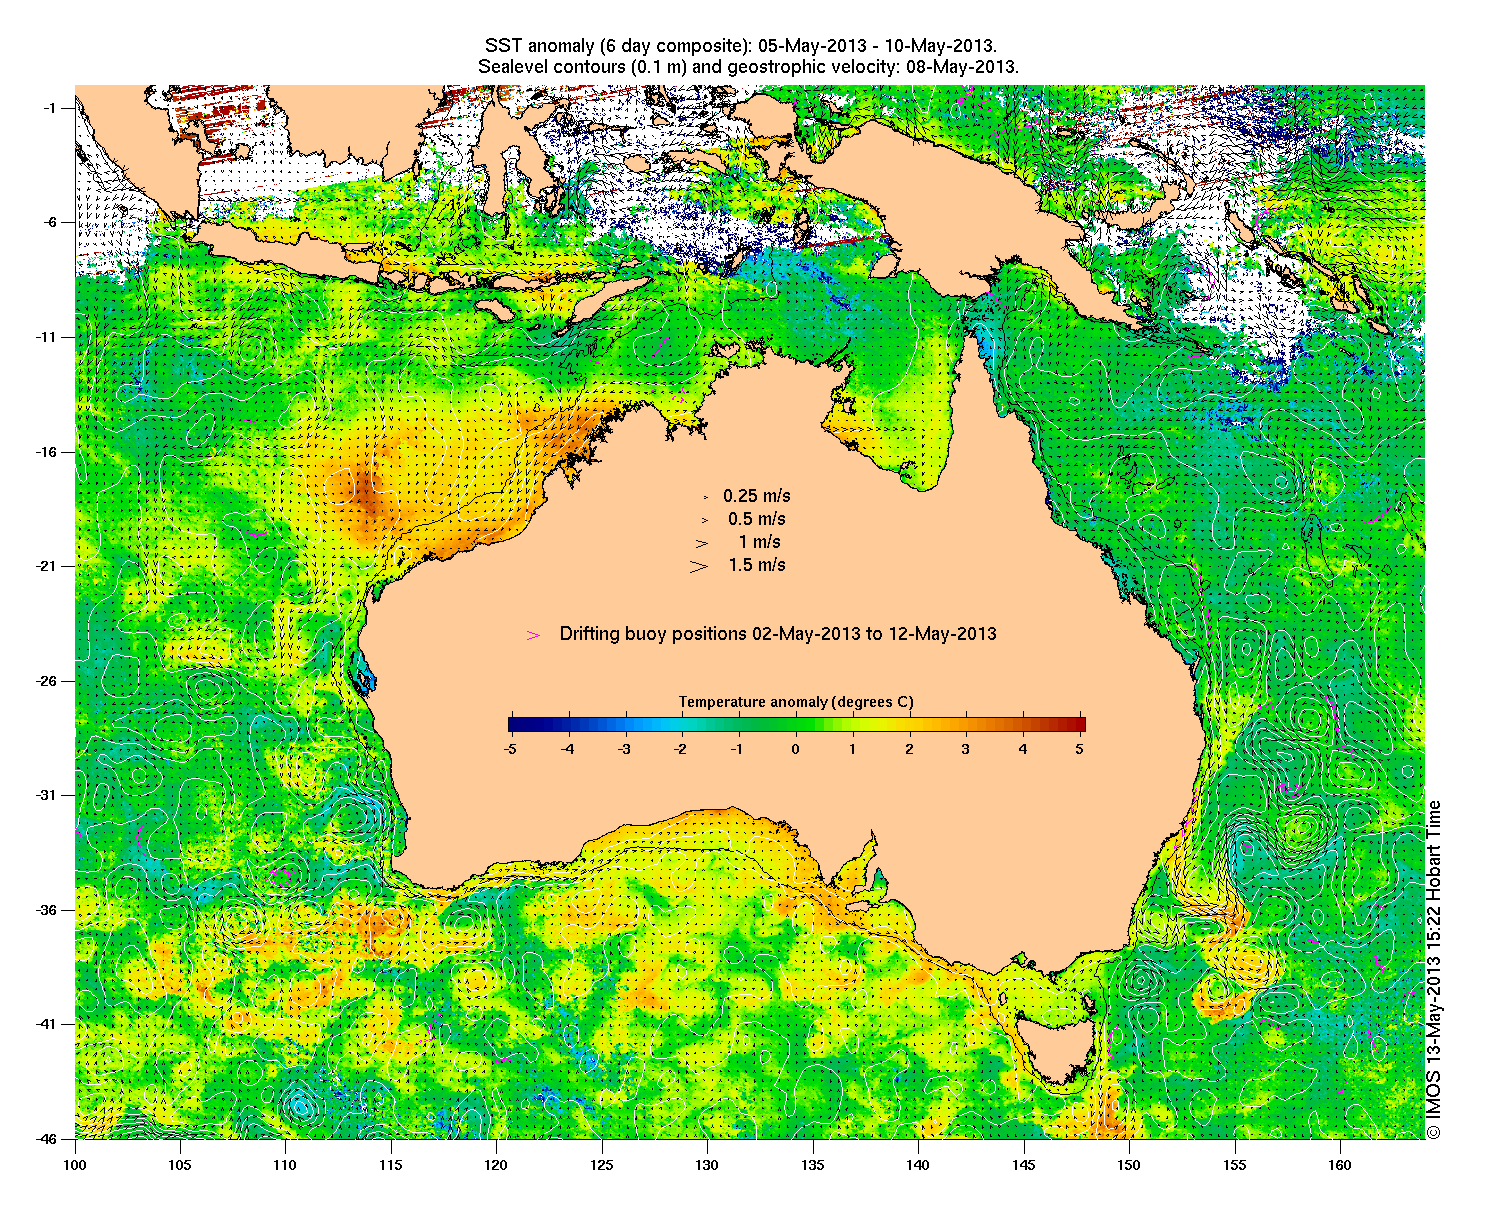This screenshot has width=1500, height=1225.
Task: Click longitude axis label 100
Action: click(75, 1164)
